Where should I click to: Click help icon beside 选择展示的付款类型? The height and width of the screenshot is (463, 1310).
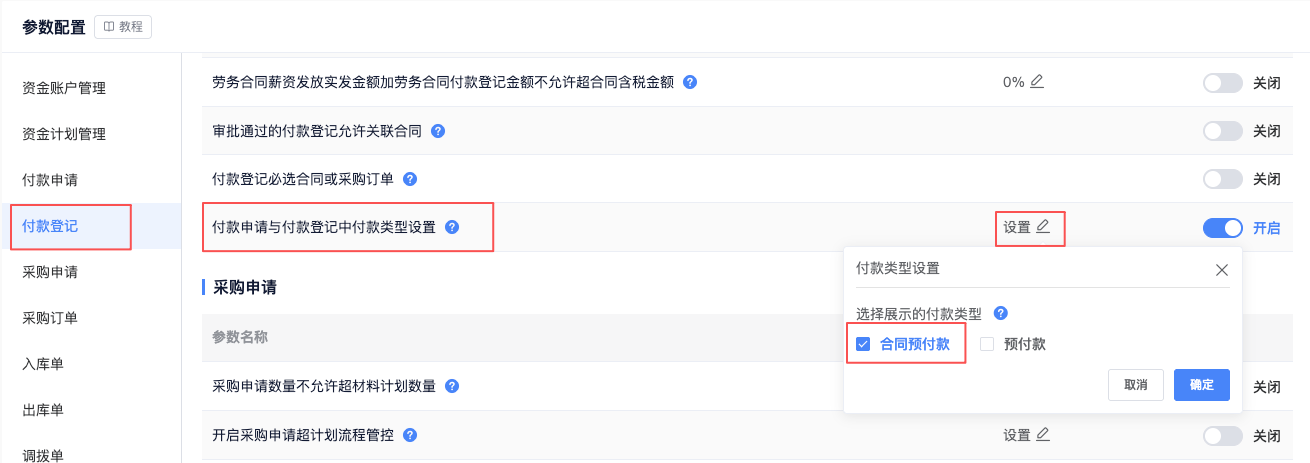click(1000, 313)
